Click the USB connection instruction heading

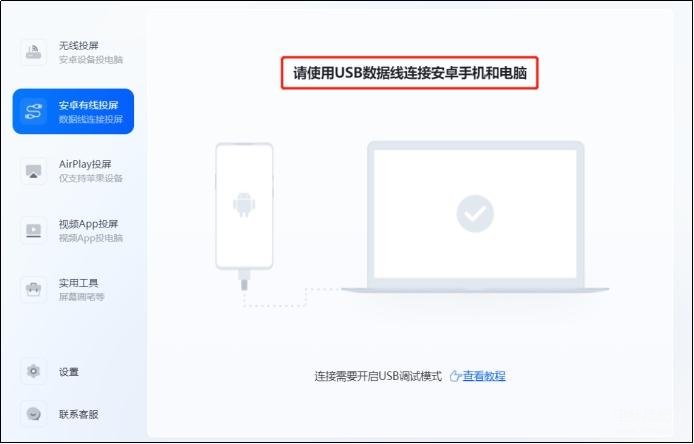tap(410, 73)
